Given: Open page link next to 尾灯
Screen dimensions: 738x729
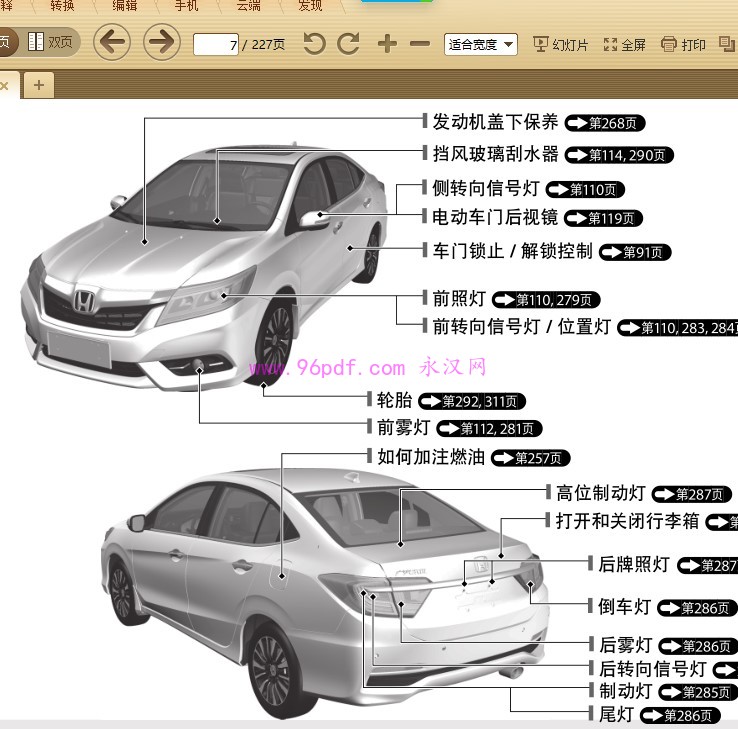Looking at the screenshot, I should click(681, 716).
